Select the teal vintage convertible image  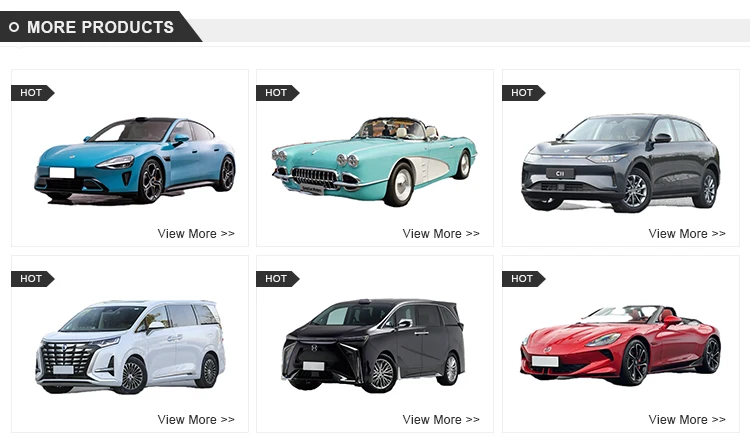(x=375, y=162)
